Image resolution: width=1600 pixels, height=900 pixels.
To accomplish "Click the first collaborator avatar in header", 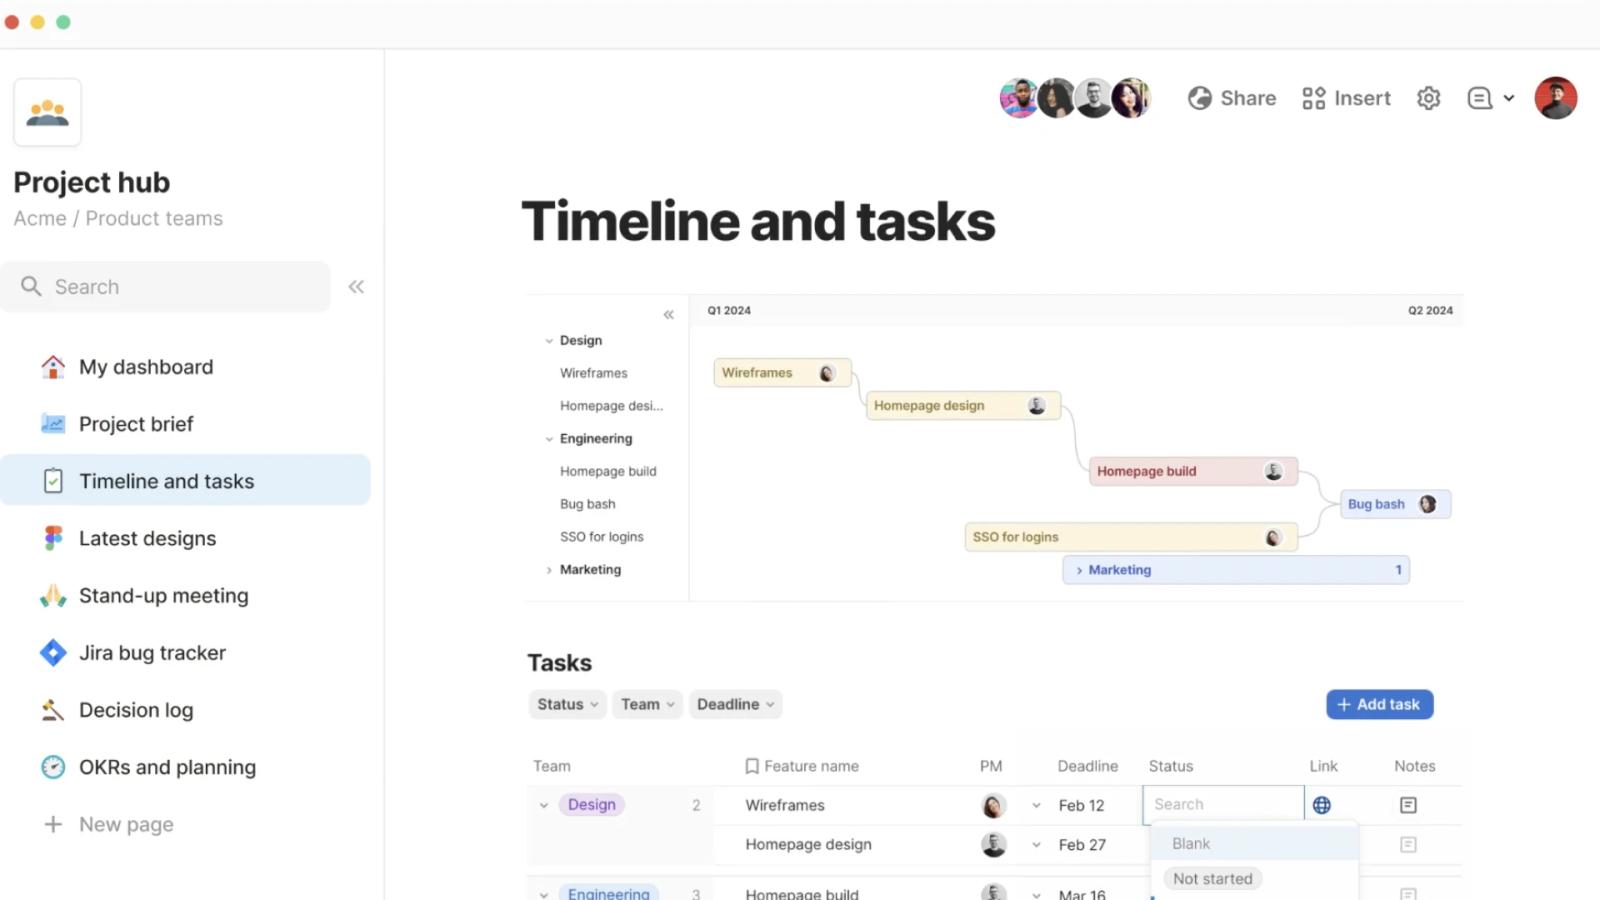I will pyautogui.click(x=1019, y=98).
